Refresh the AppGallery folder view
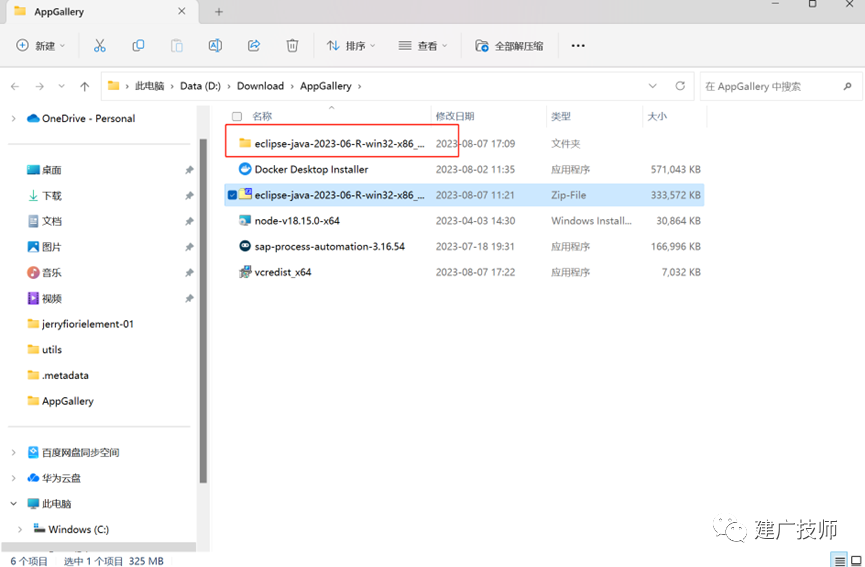865x567 pixels. pos(680,85)
